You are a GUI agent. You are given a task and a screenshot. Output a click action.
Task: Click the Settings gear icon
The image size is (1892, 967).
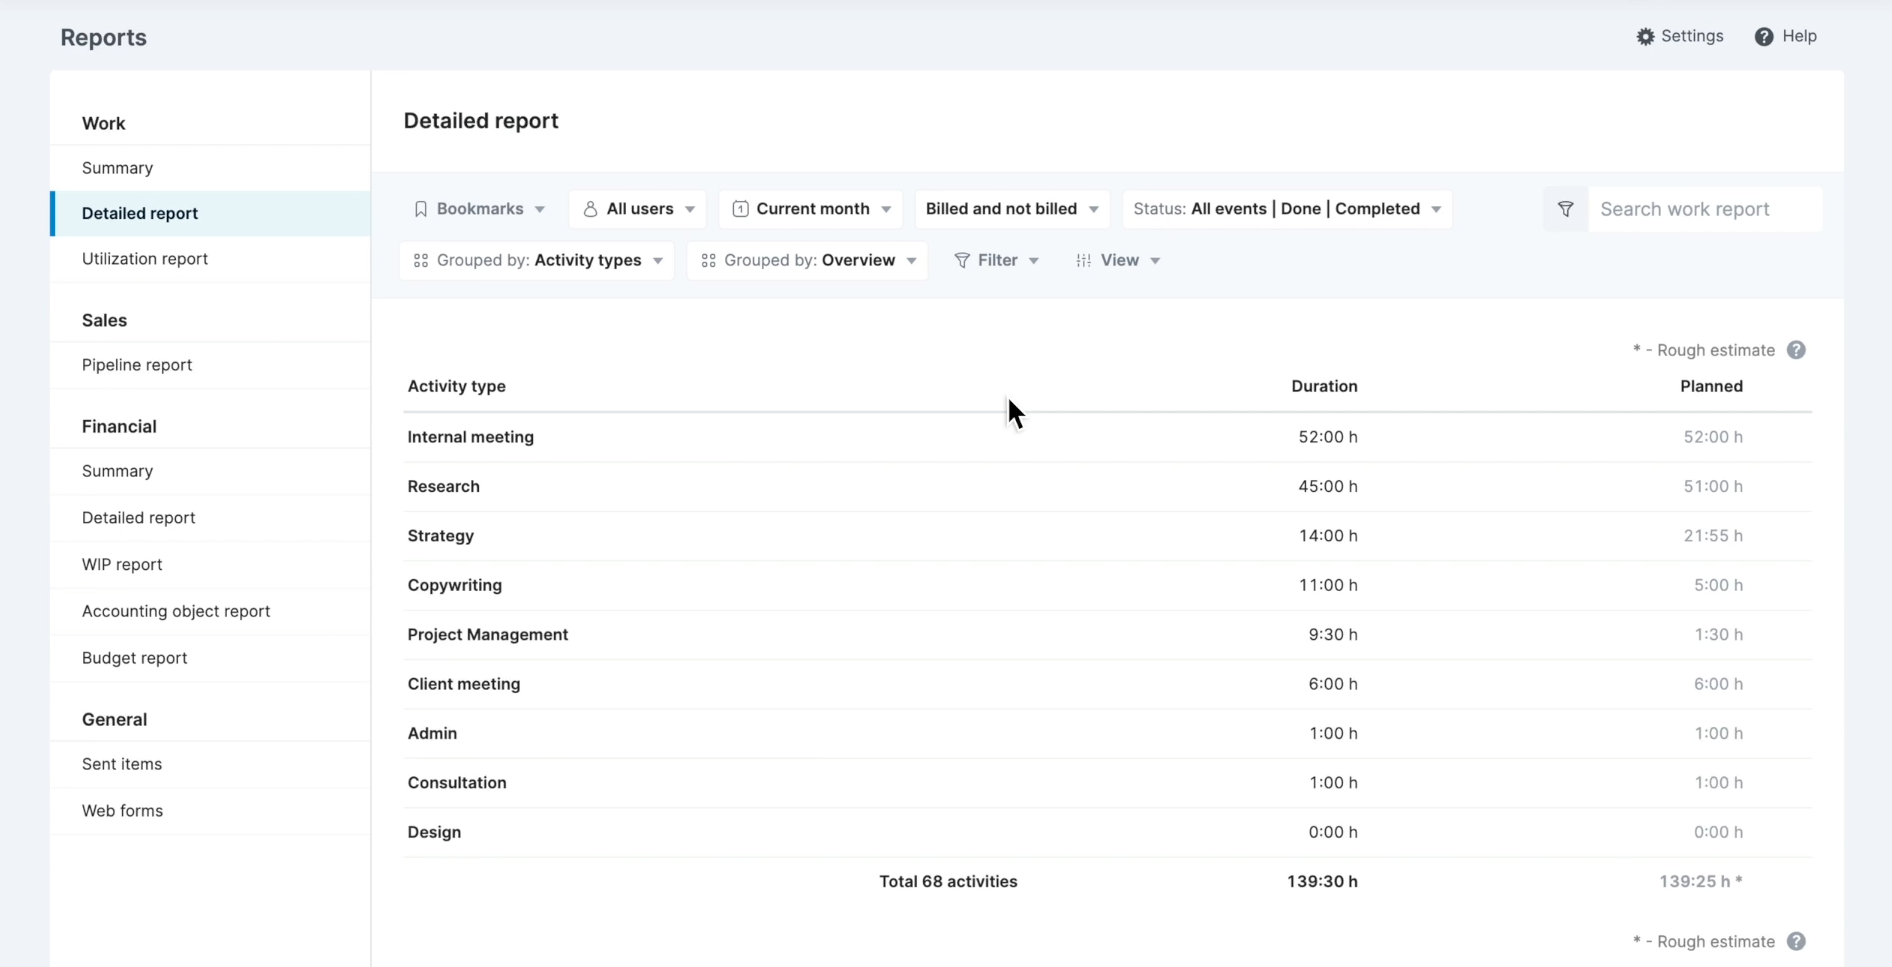point(1645,37)
